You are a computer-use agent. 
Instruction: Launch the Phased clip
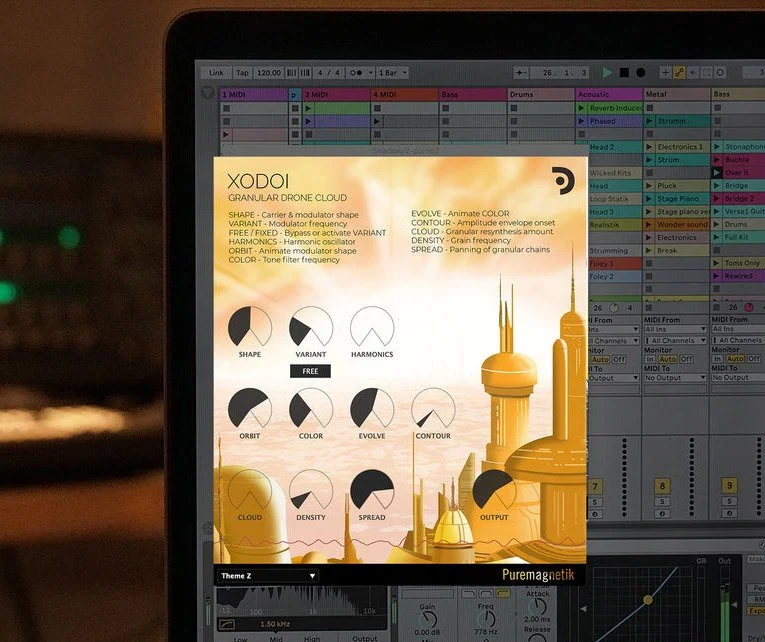(581, 121)
